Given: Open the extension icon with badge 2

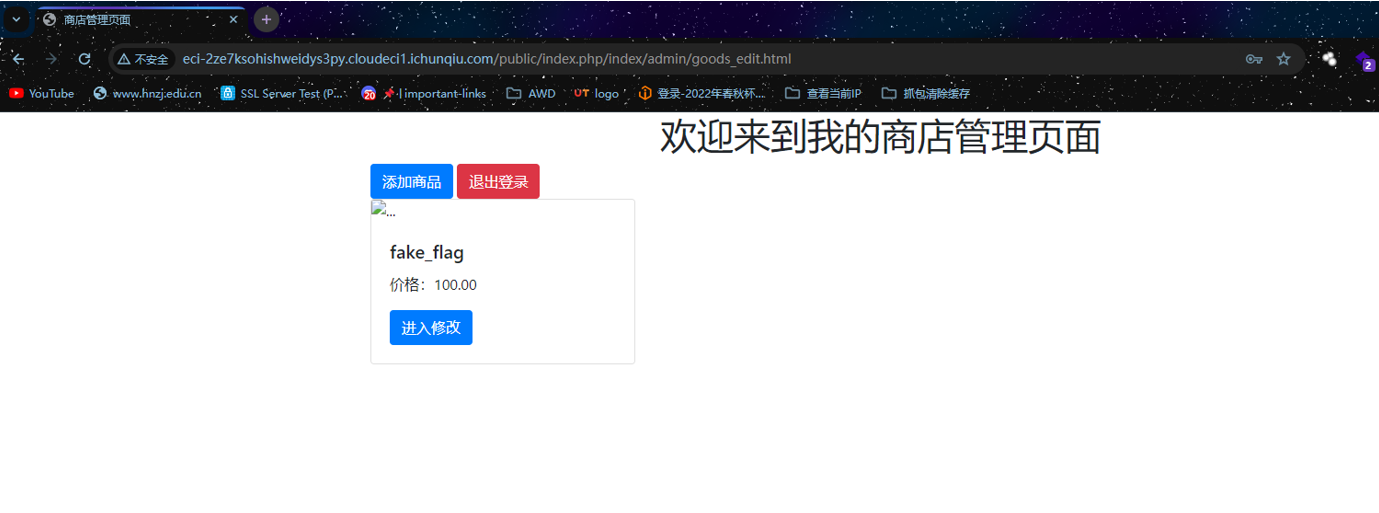Looking at the screenshot, I should point(1364,60).
